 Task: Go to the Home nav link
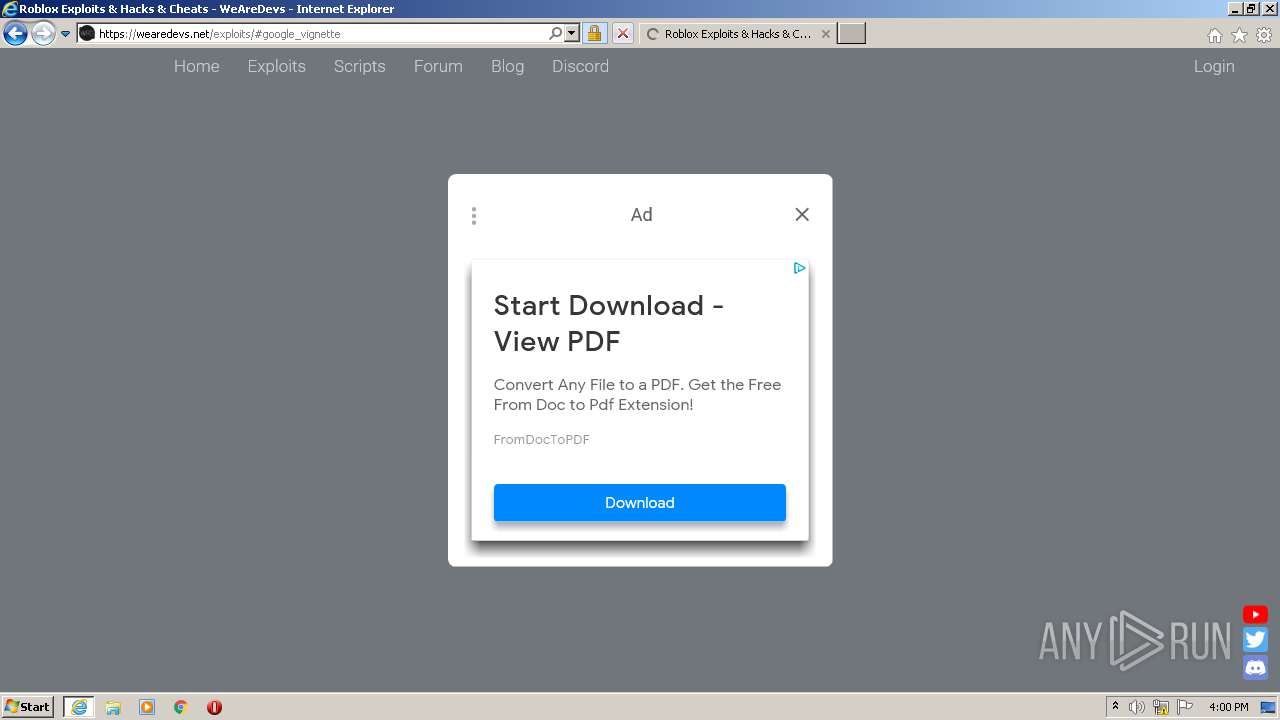click(196, 66)
